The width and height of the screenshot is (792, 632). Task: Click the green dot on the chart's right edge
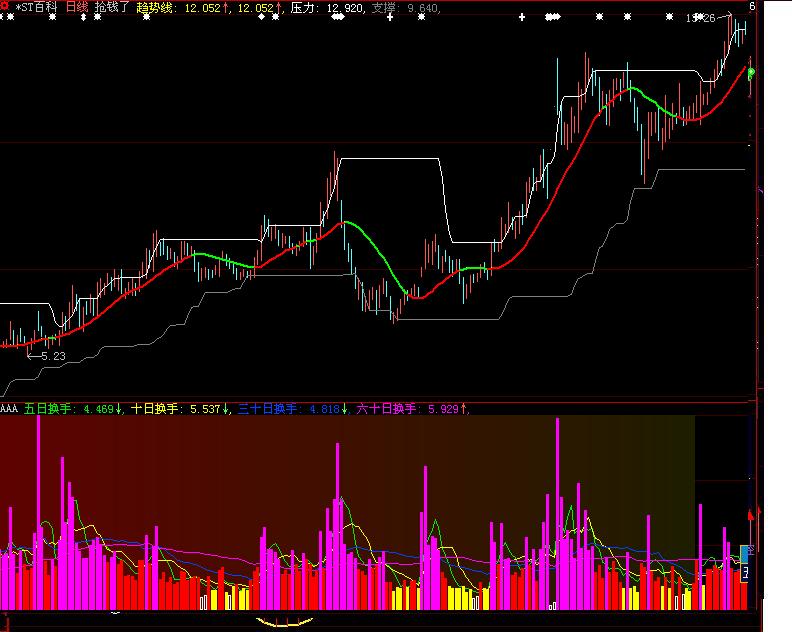tap(751, 72)
